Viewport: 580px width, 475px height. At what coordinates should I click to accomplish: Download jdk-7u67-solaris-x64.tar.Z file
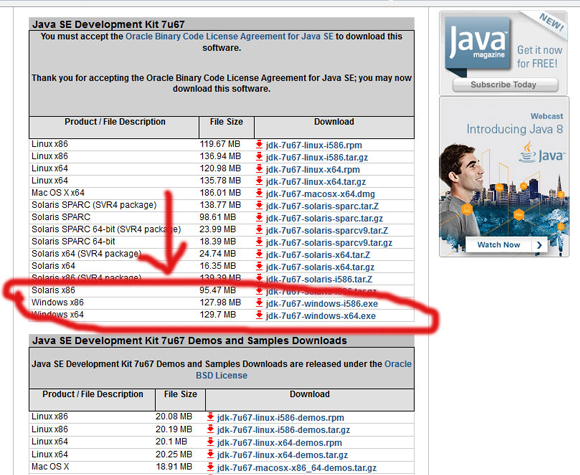coord(318,255)
